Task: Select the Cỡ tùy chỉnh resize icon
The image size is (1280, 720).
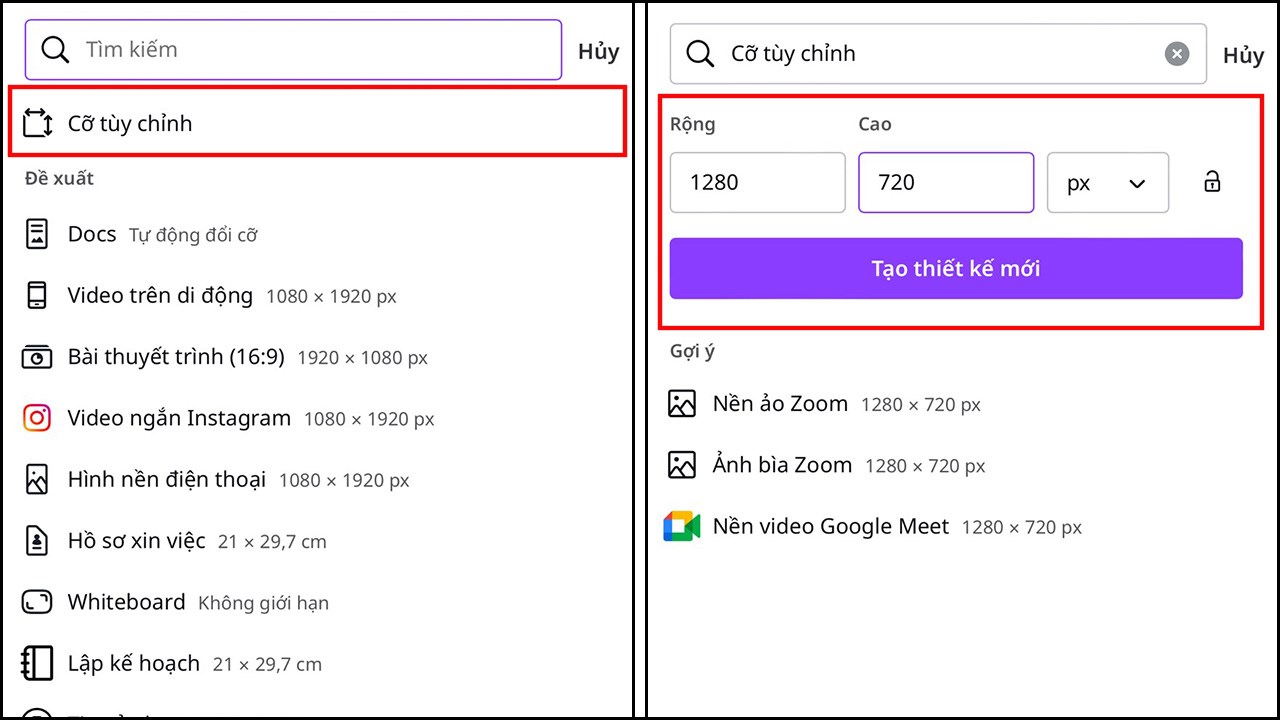Action: (37, 122)
